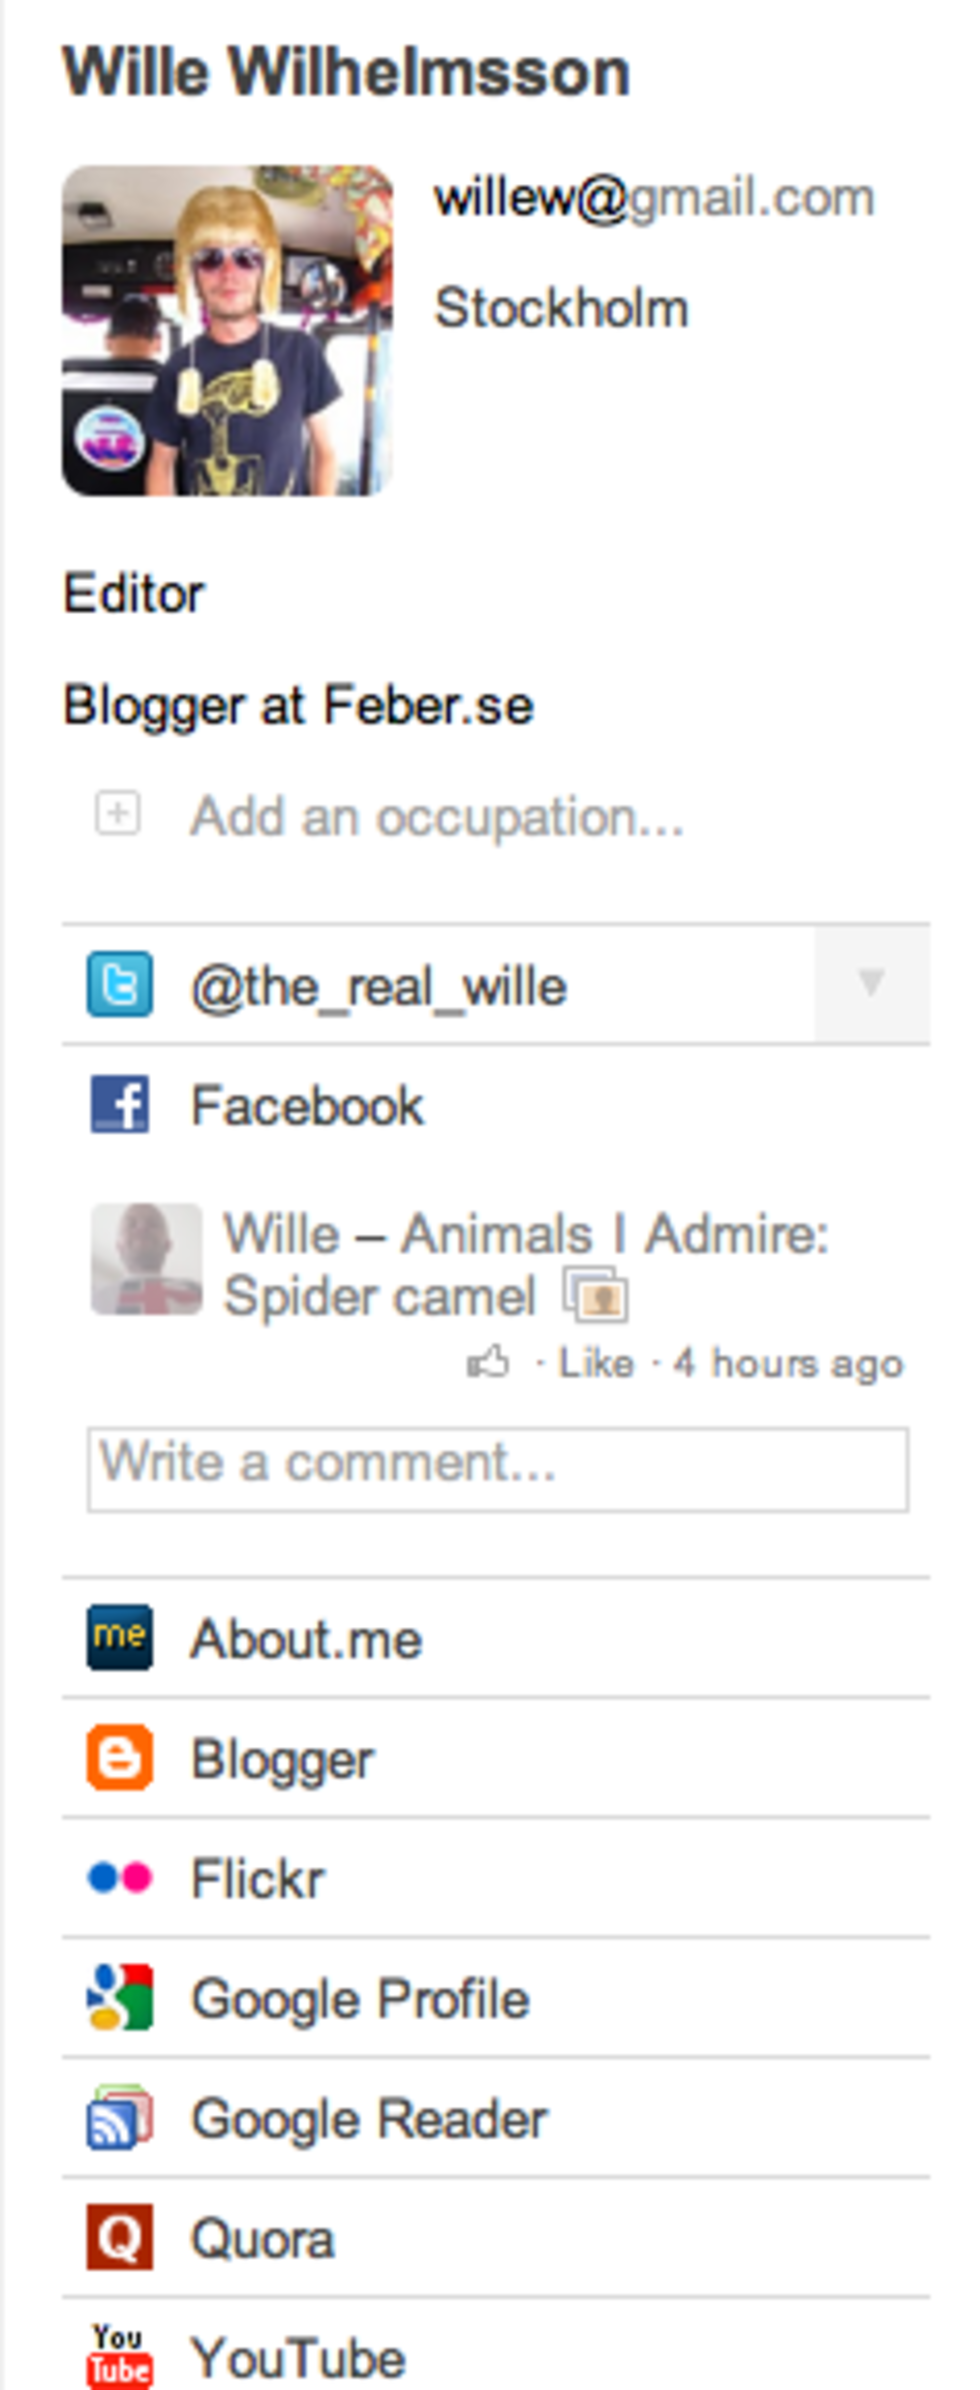
Task: Click the Facebook logo icon
Action: pos(120,1105)
